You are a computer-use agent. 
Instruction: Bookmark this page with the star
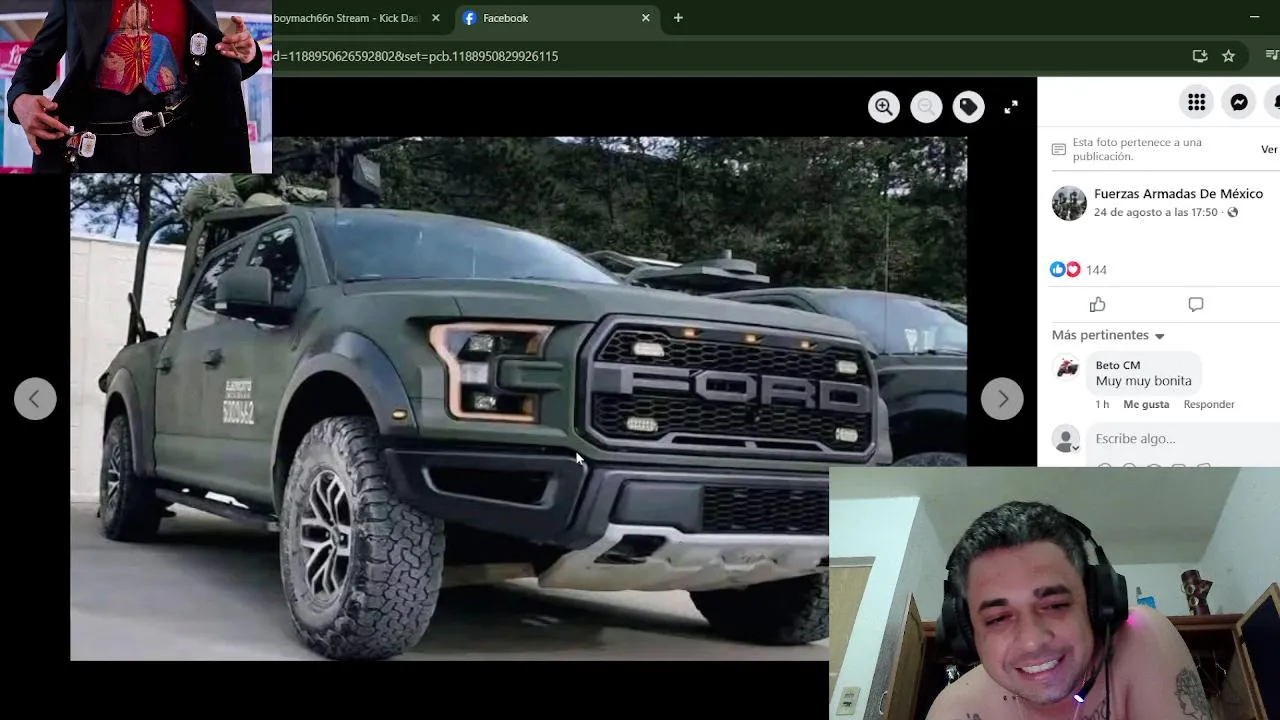click(1229, 56)
